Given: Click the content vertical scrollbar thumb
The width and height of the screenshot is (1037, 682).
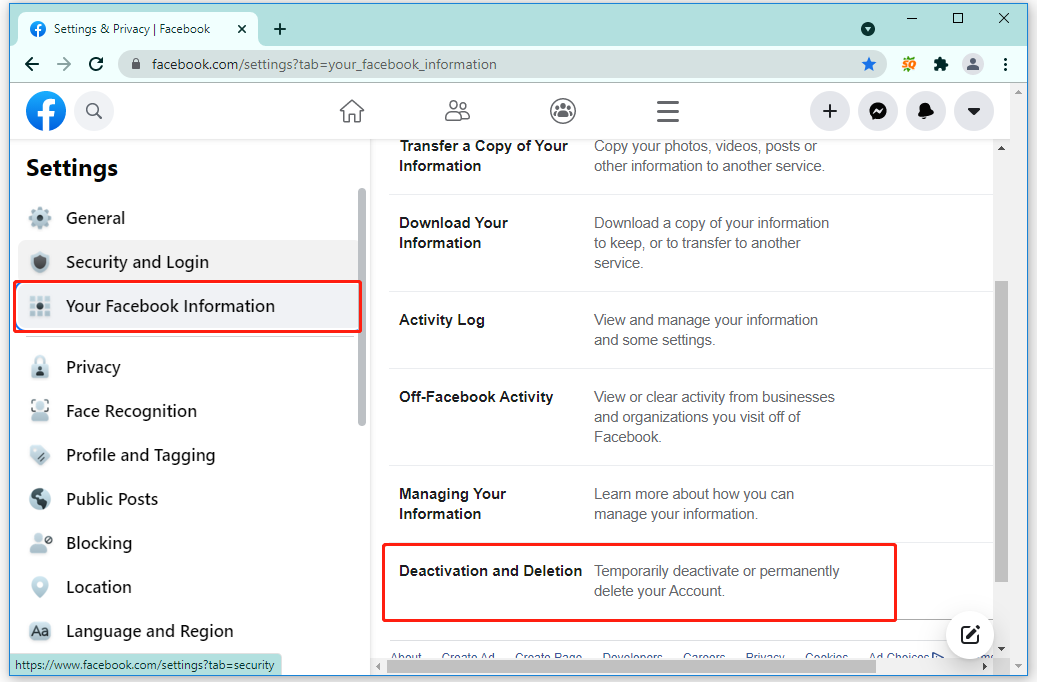Looking at the screenshot, I should tap(1001, 431).
